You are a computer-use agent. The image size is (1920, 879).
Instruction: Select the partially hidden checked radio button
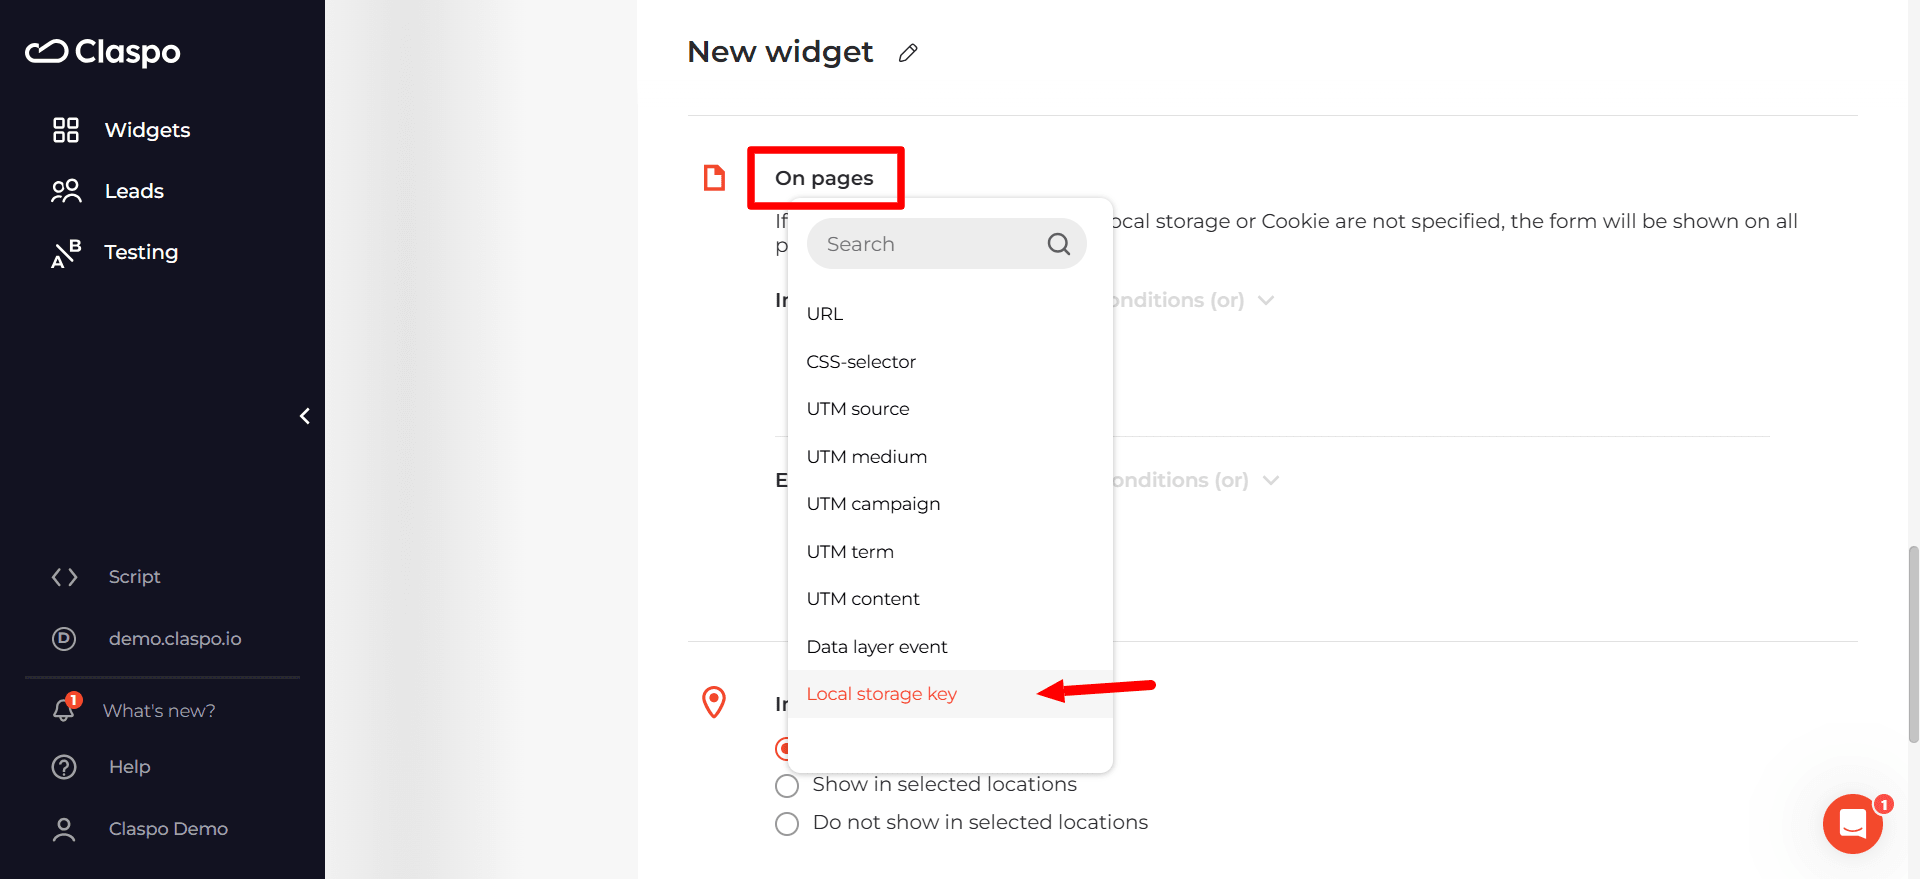coord(782,748)
